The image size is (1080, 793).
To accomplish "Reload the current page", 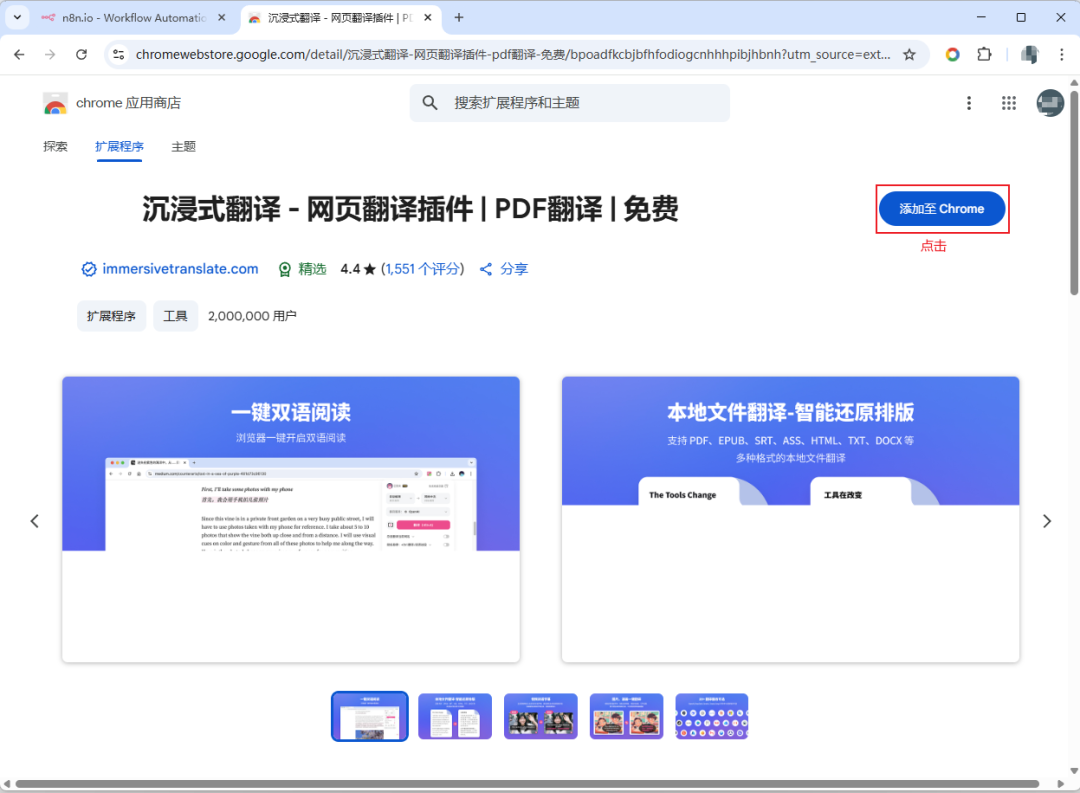I will click(x=81, y=54).
